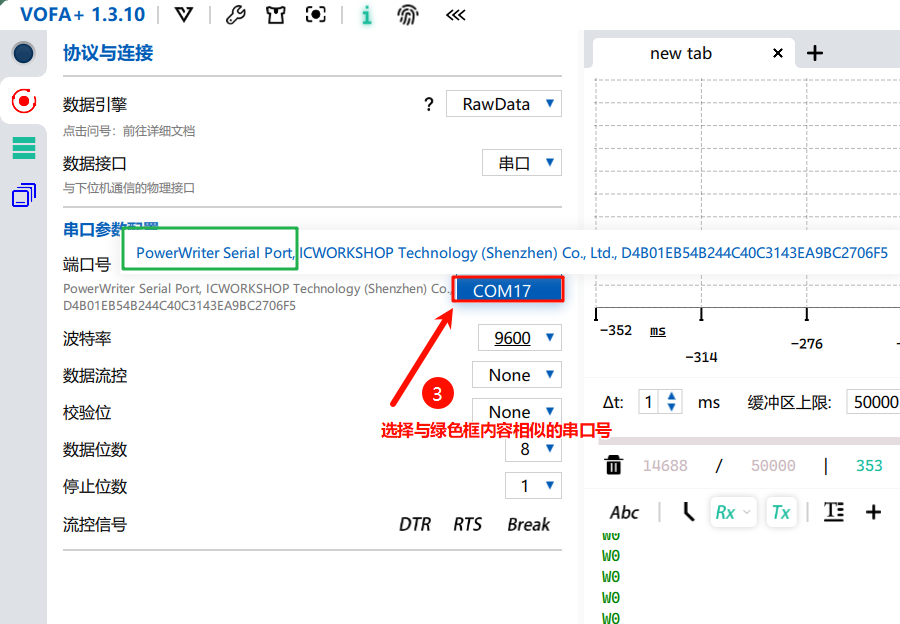The image size is (900, 624).
Task: Clear buffer with trash icon
Action: click(x=614, y=465)
